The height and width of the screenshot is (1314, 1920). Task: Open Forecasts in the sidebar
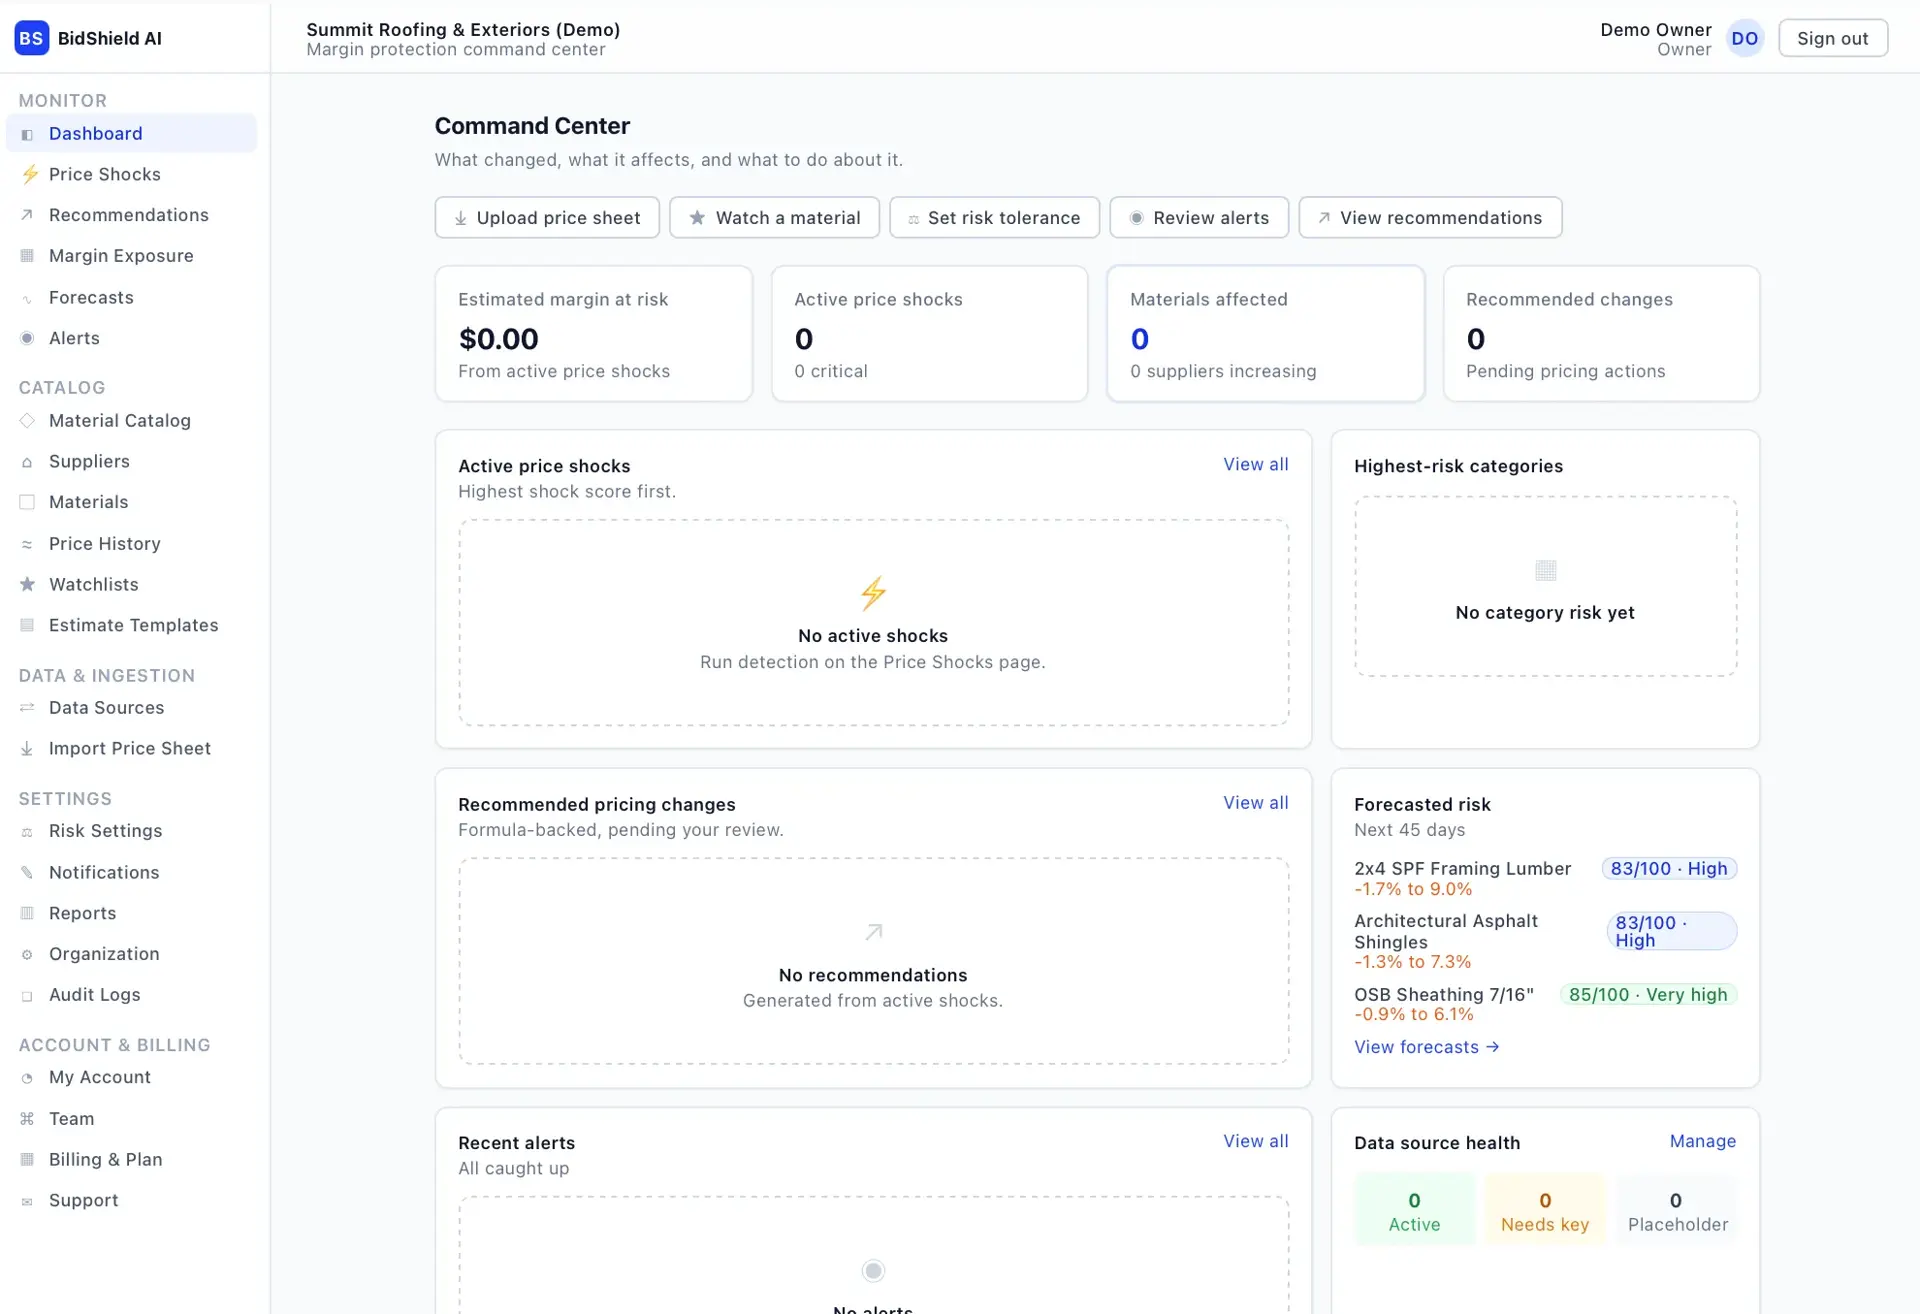(131, 297)
